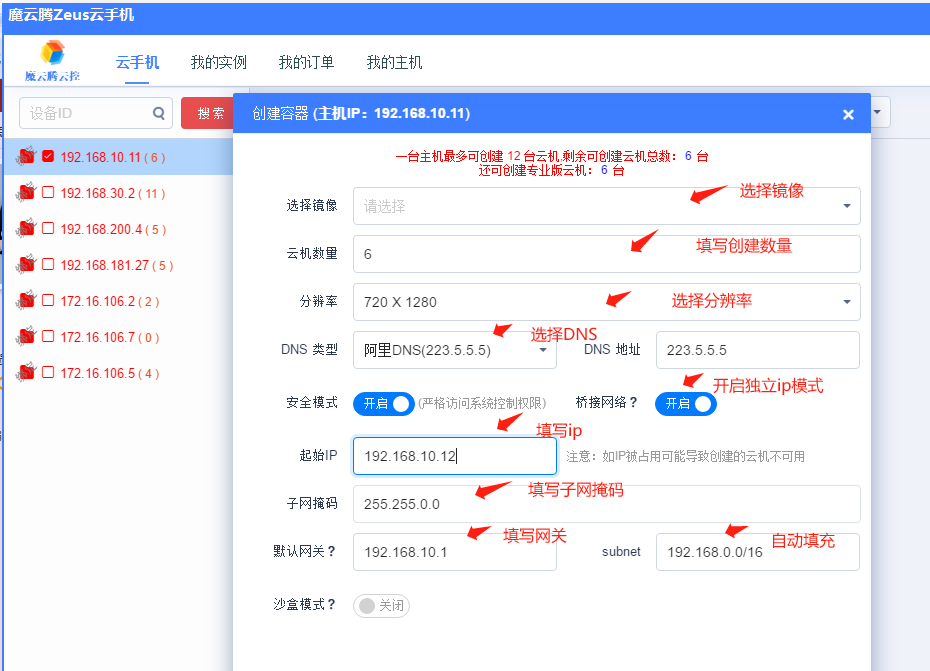This screenshot has width=930, height=671.
Task: Click the host icon beside 192.168.30.2
Action: point(26,193)
